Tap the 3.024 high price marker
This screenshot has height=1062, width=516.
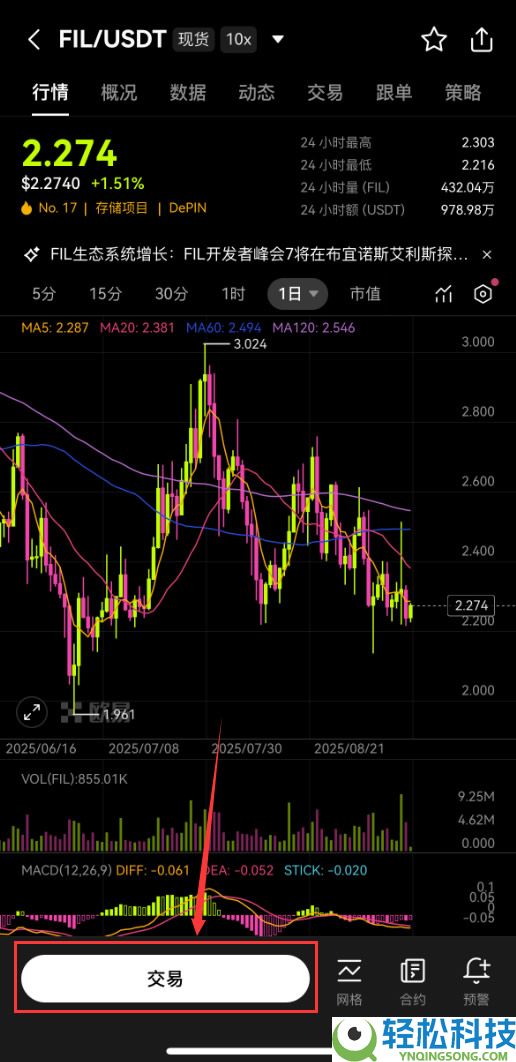click(250, 344)
